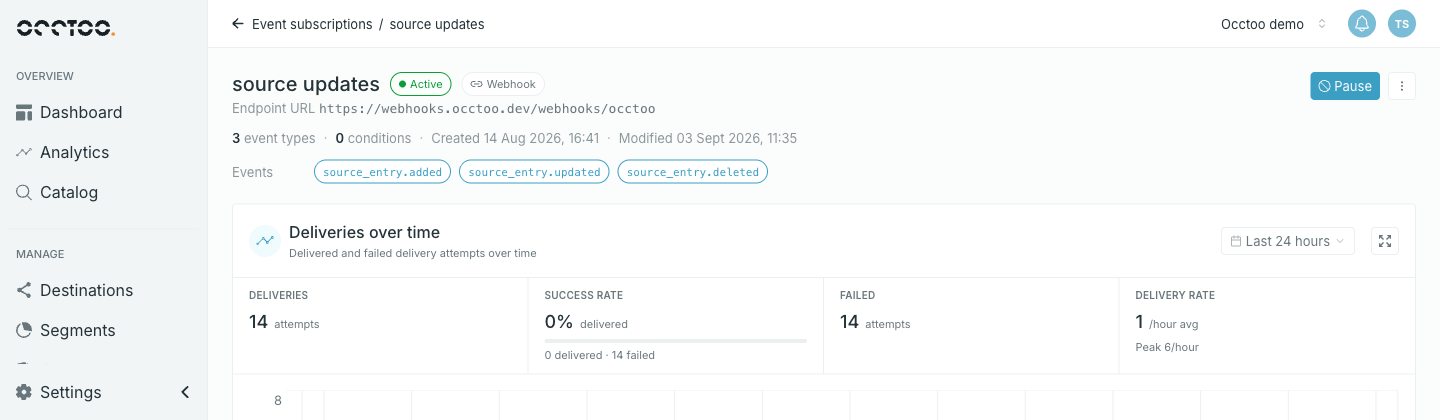Open the Occtoo demo workspace switcher
Screen dimensions: 1440x420
1274,24
